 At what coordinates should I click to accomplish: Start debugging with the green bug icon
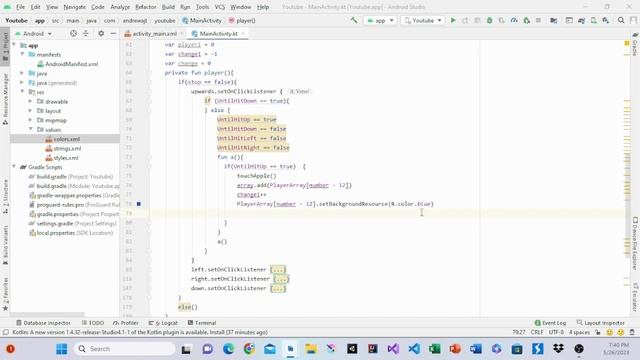[x=489, y=20]
